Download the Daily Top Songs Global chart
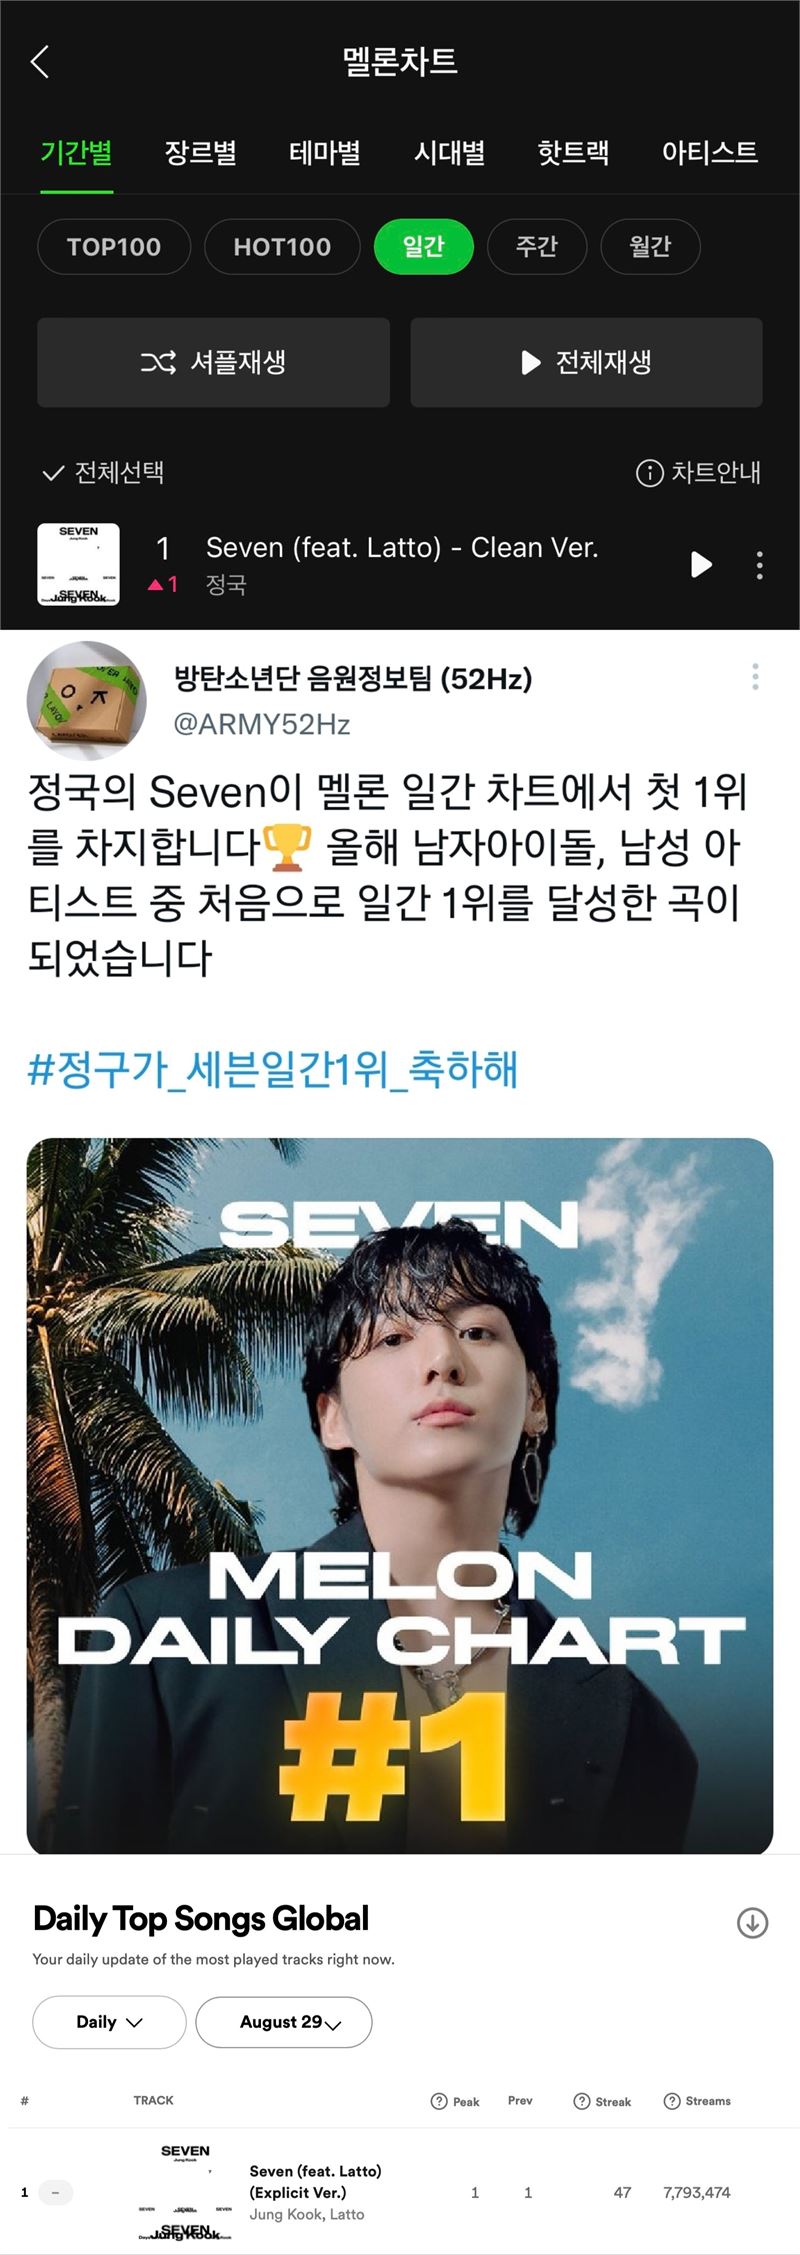The height and width of the screenshot is (2255, 800). pyautogui.click(x=752, y=1922)
